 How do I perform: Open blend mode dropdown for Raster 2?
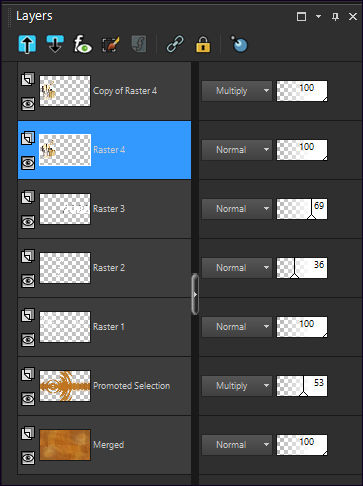coord(237,268)
